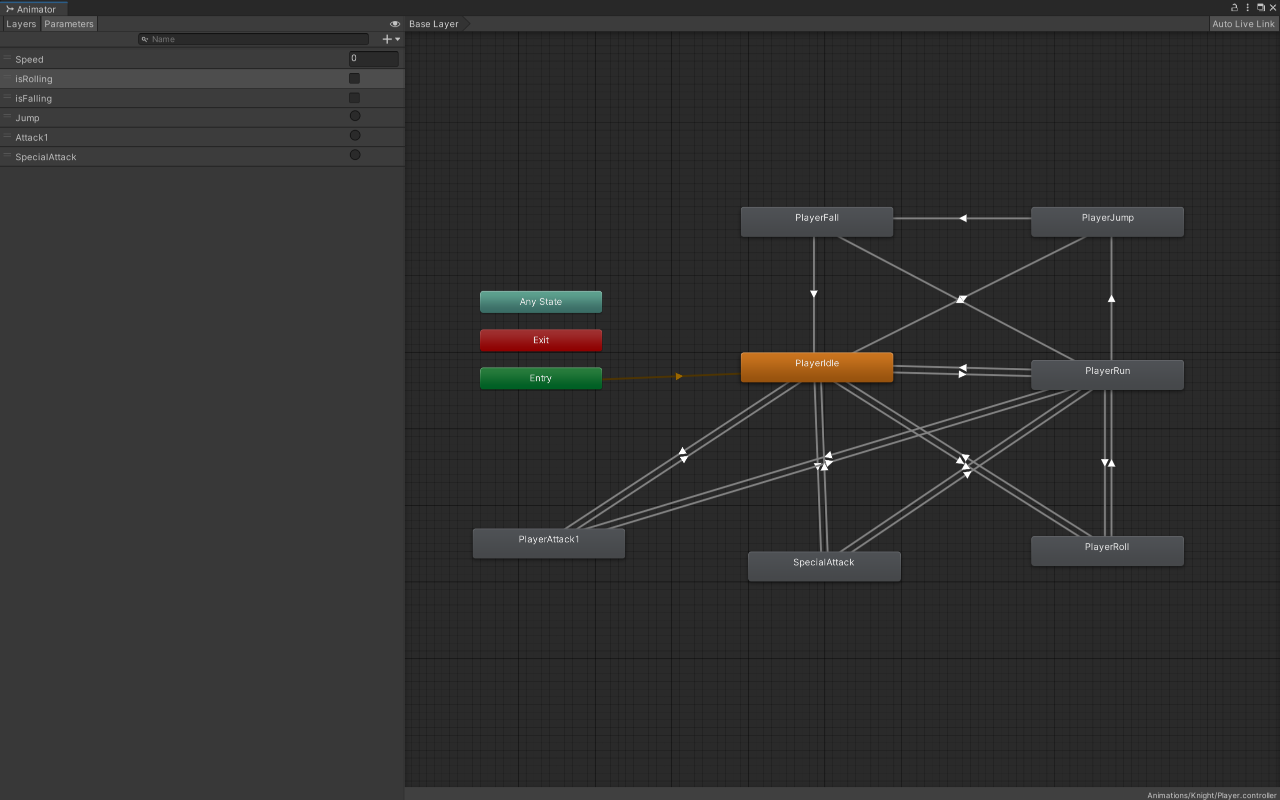This screenshot has width=1280, height=800.
Task: Select the PlayerJump to PlayerFall transition arrow
Action: click(962, 218)
